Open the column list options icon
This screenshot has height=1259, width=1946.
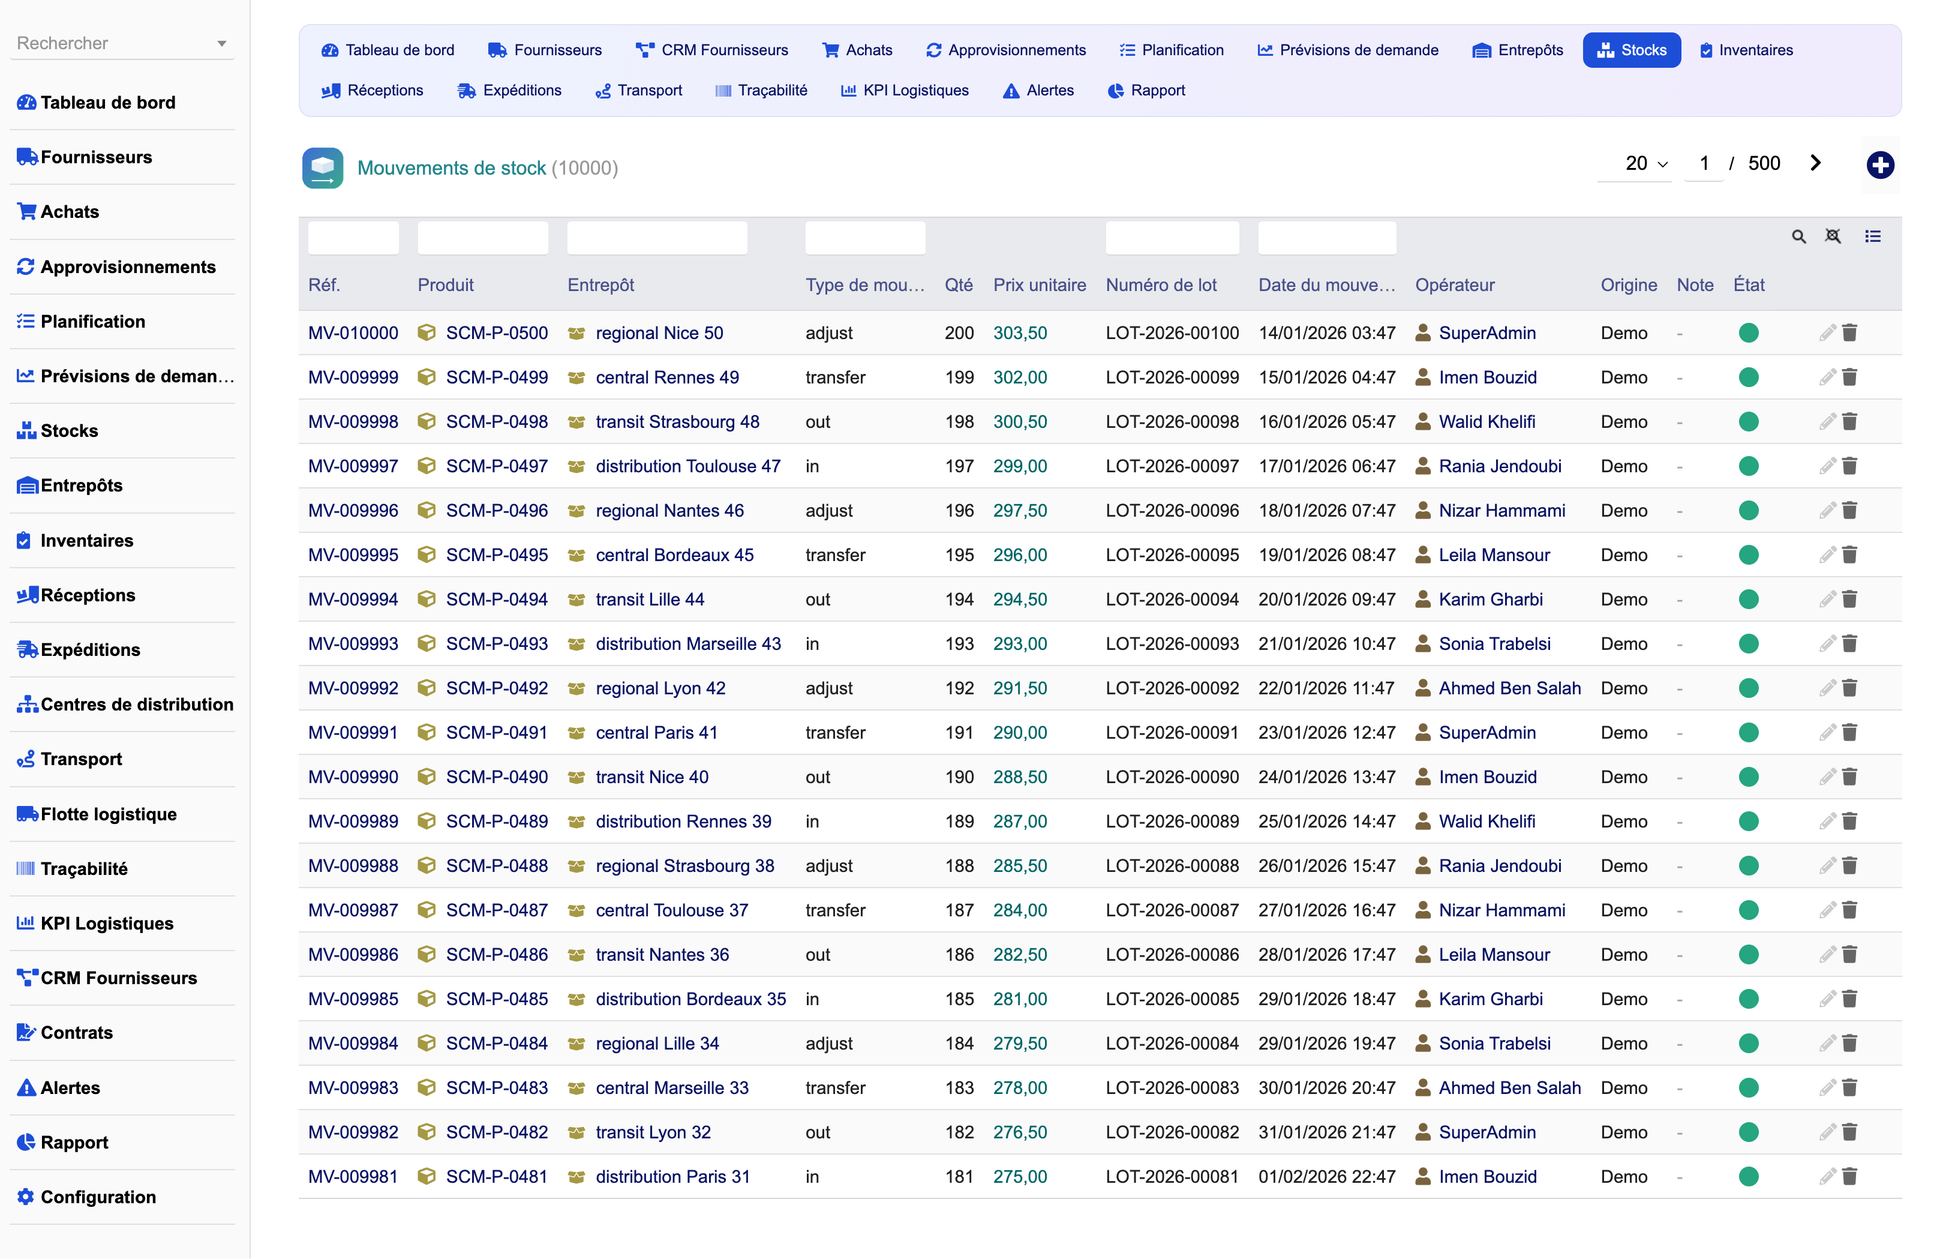(1873, 237)
